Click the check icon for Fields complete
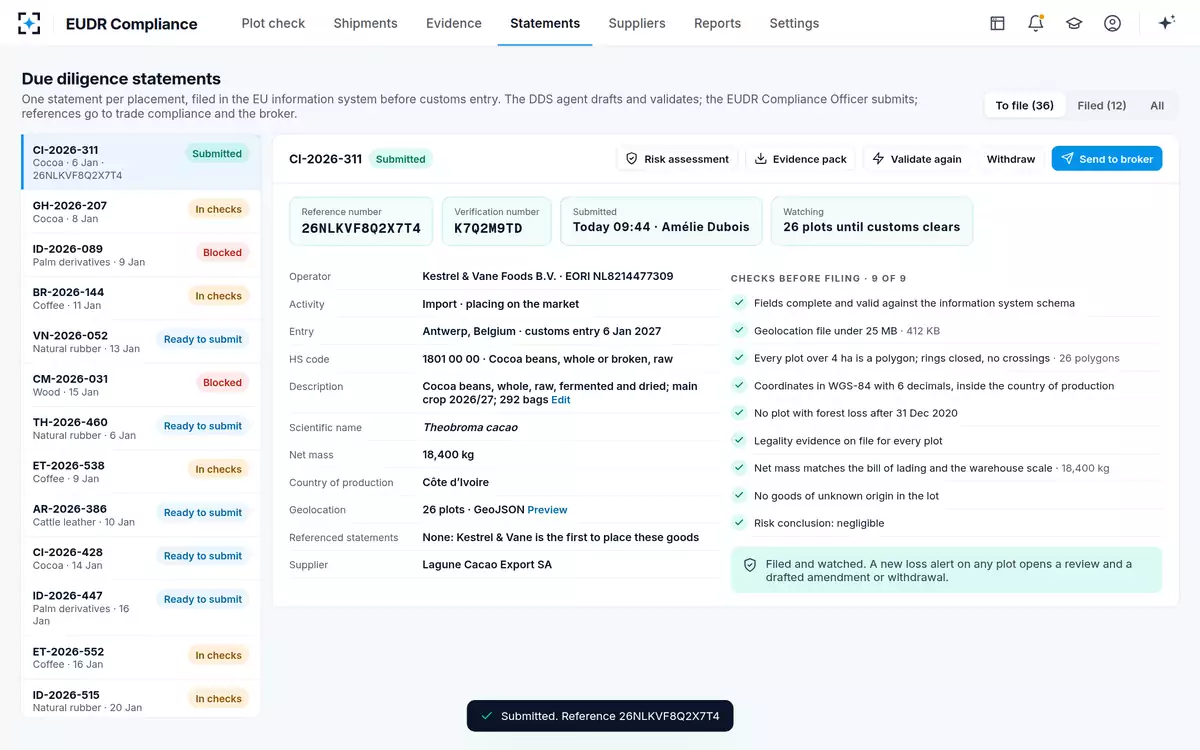Screen dimensions: 1200x750 [x=739, y=302]
